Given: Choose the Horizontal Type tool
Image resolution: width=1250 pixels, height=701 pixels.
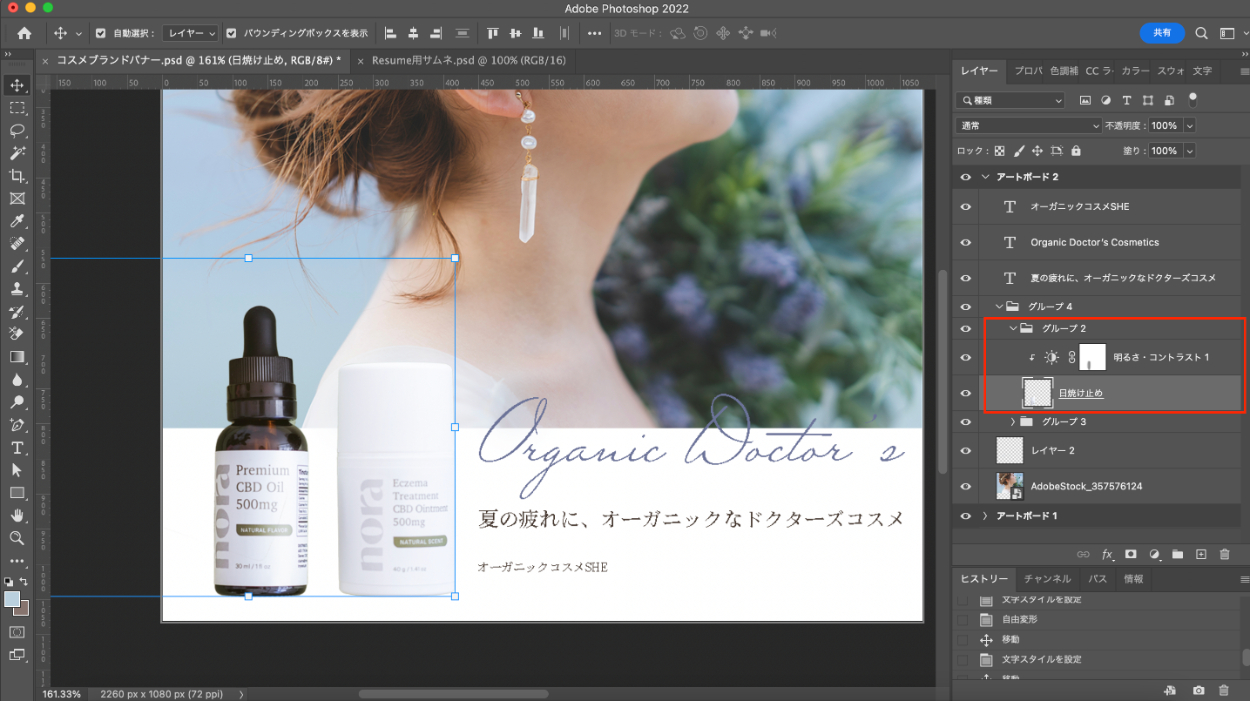Looking at the screenshot, I should click(x=17, y=447).
